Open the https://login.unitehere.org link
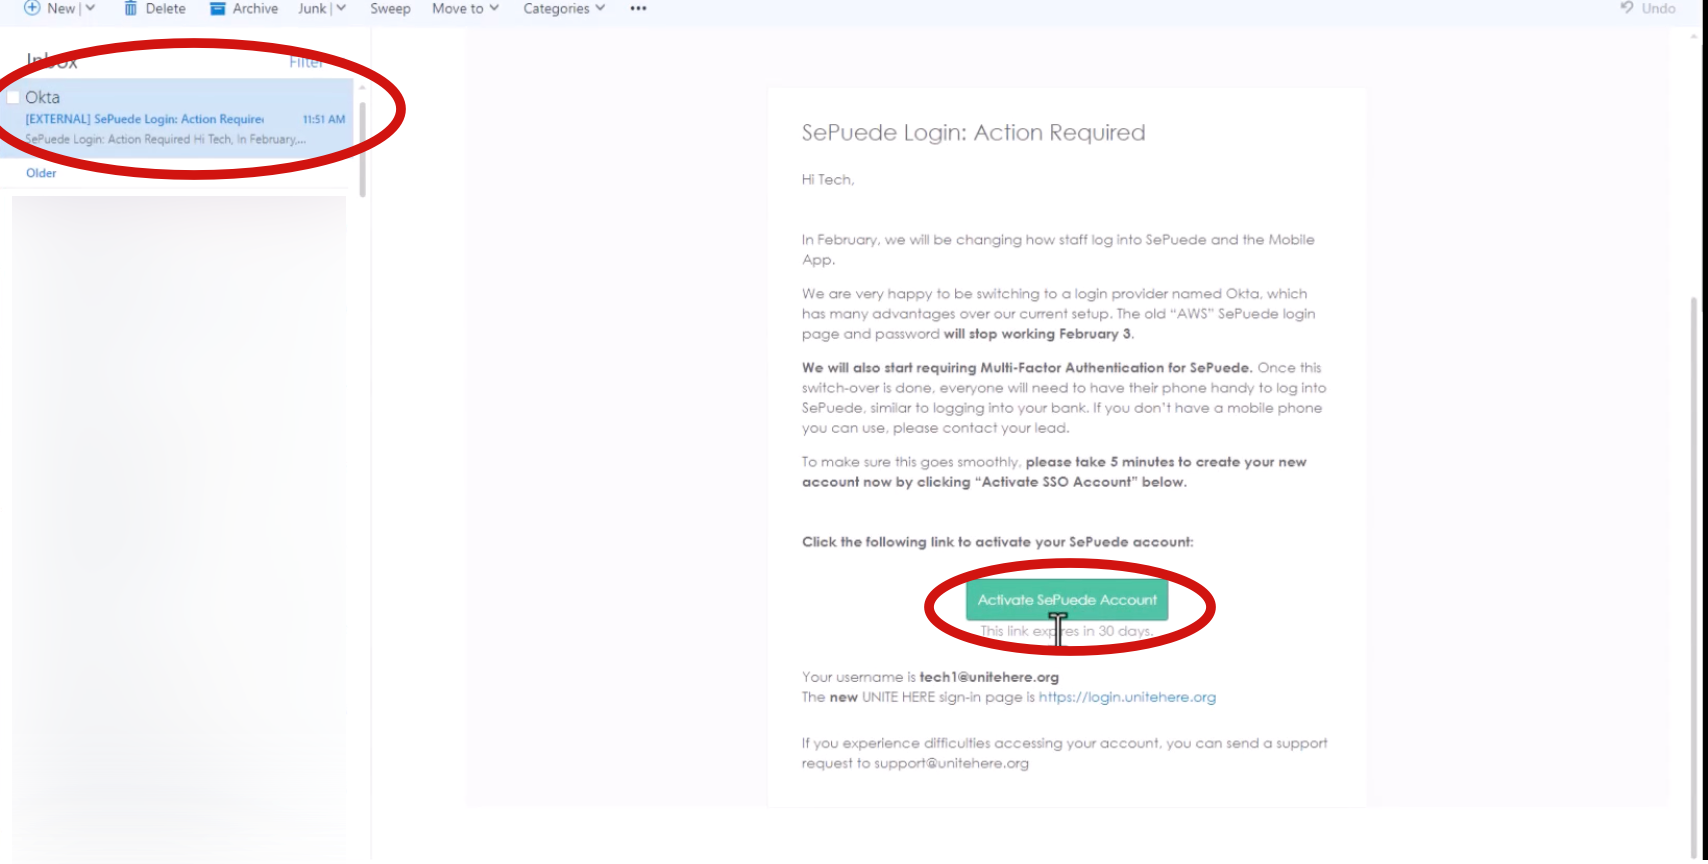Image resolution: width=1708 pixels, height=864 pixels. (1127, 697)
